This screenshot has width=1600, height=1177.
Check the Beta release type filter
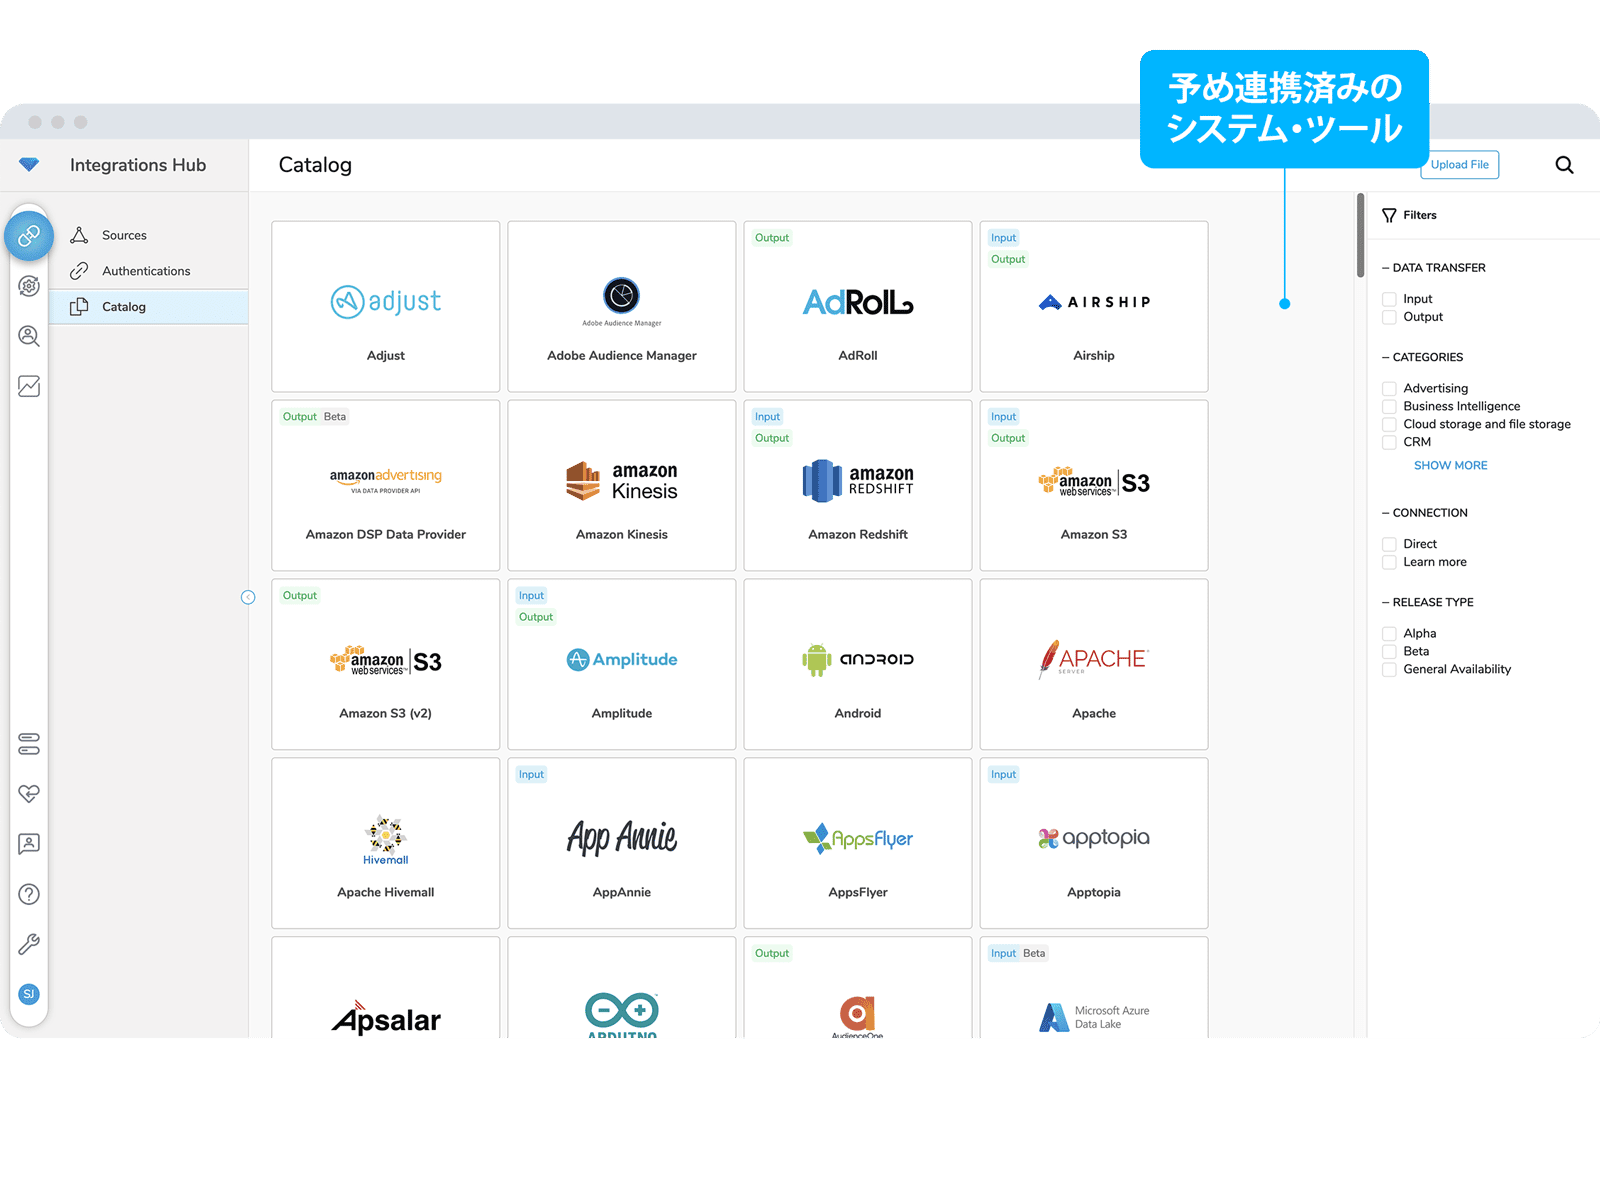pos(1389,652)
